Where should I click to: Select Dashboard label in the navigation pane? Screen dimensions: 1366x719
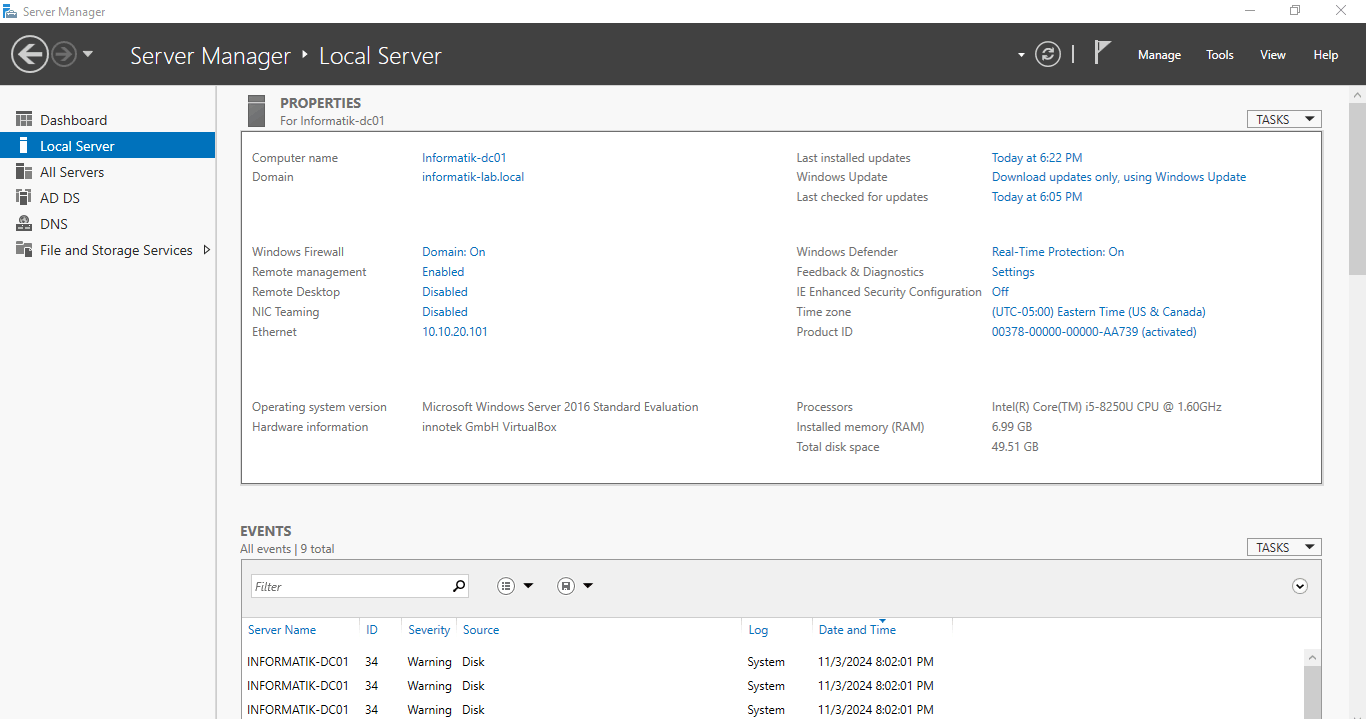(x=73, y=120)
